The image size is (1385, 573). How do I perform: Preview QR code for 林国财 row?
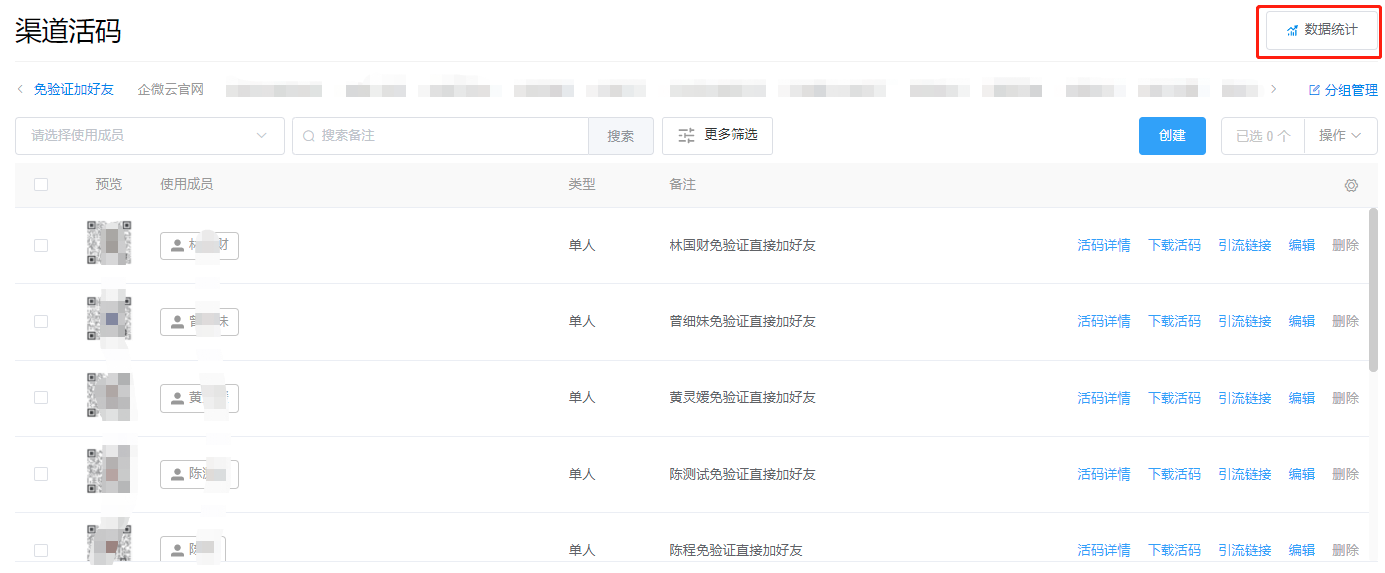(109, 244)
